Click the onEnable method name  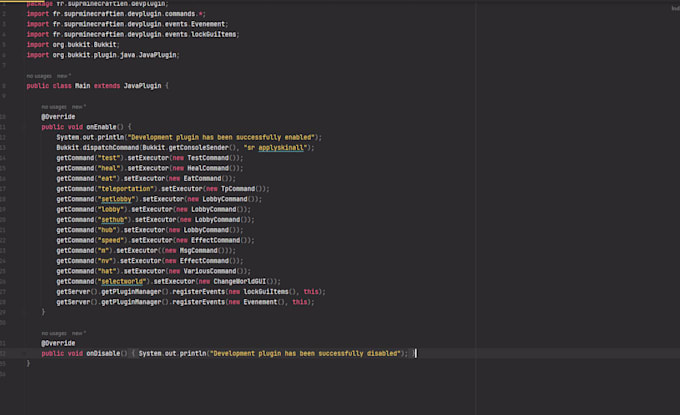coord(102,126)
